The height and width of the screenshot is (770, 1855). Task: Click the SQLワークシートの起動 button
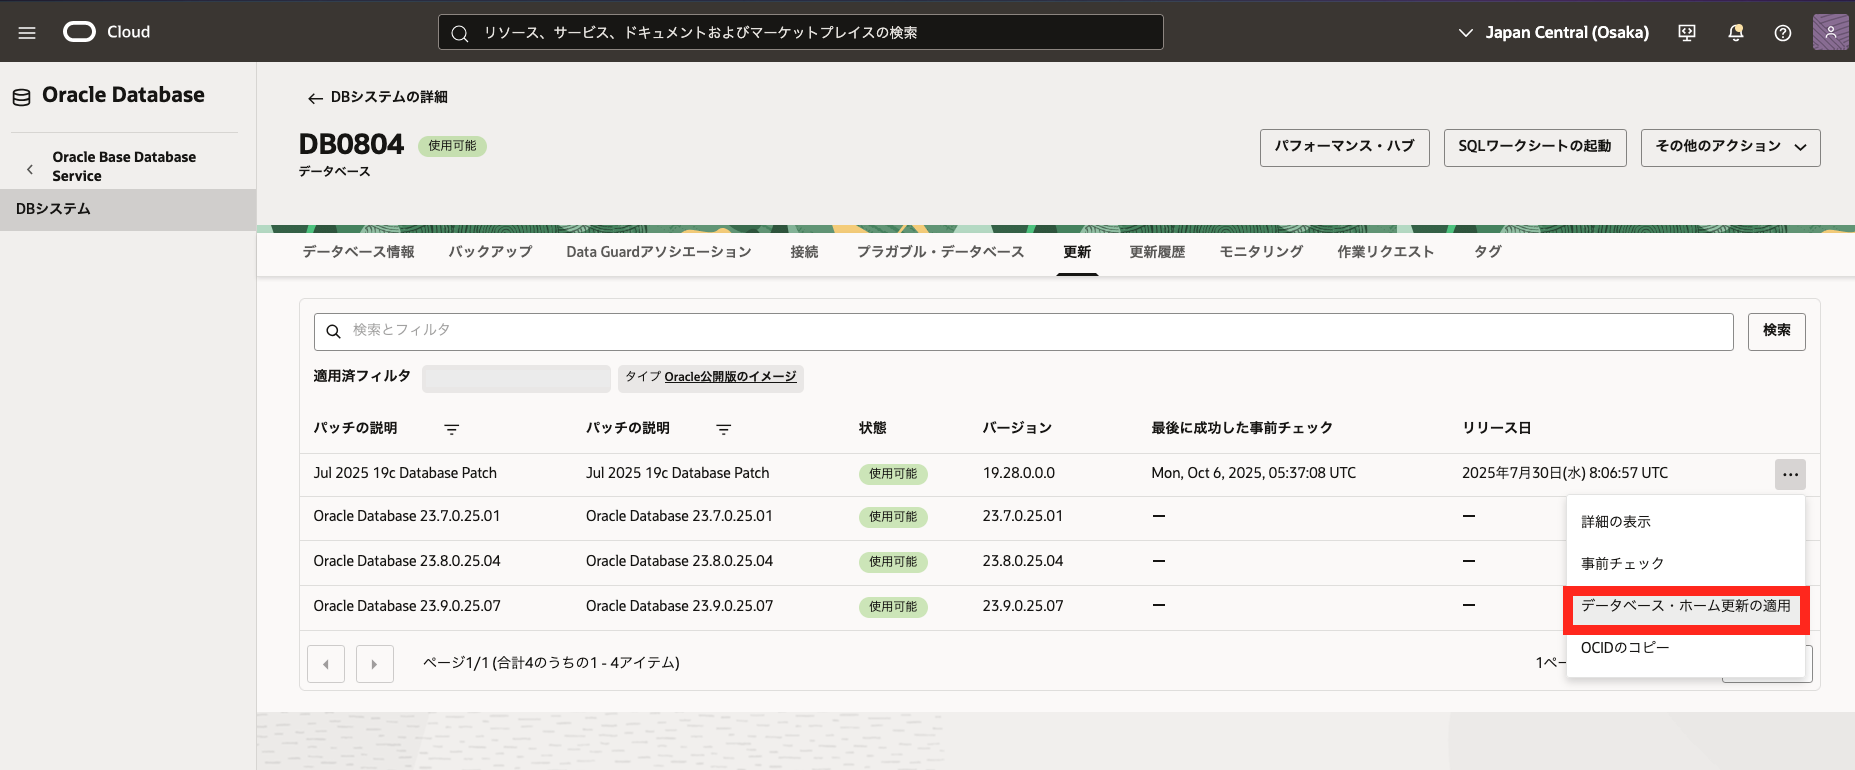(x=1534, y=147)
